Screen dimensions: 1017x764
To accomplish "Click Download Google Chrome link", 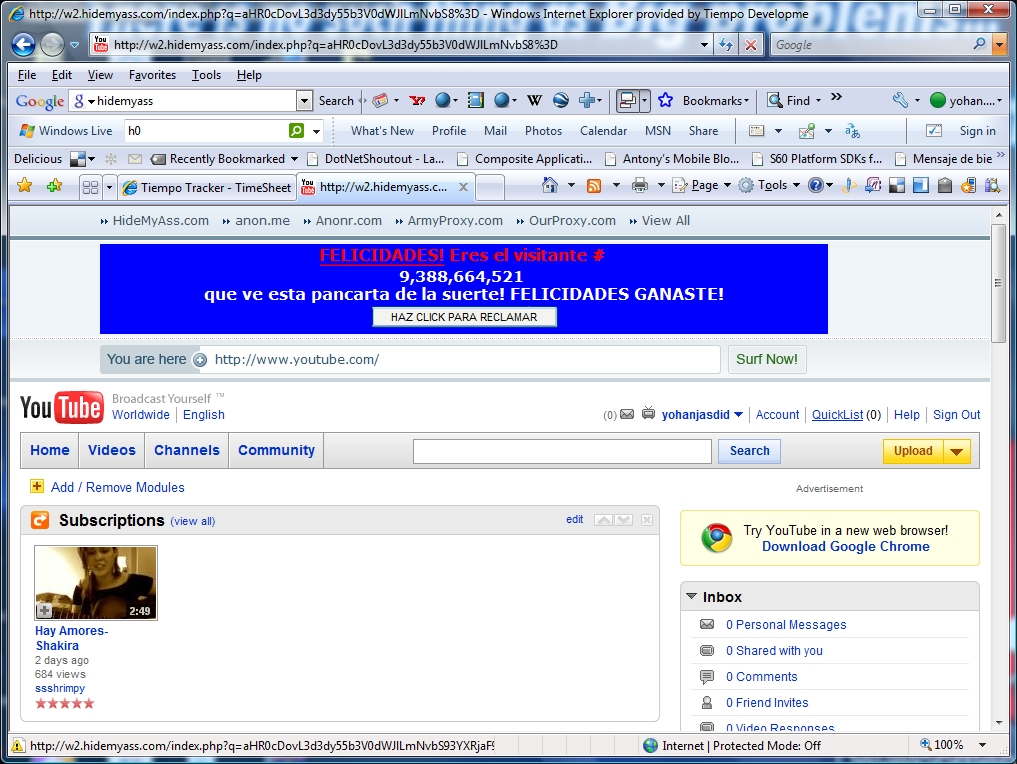I will pyautogui.click(x=846, y=546).
